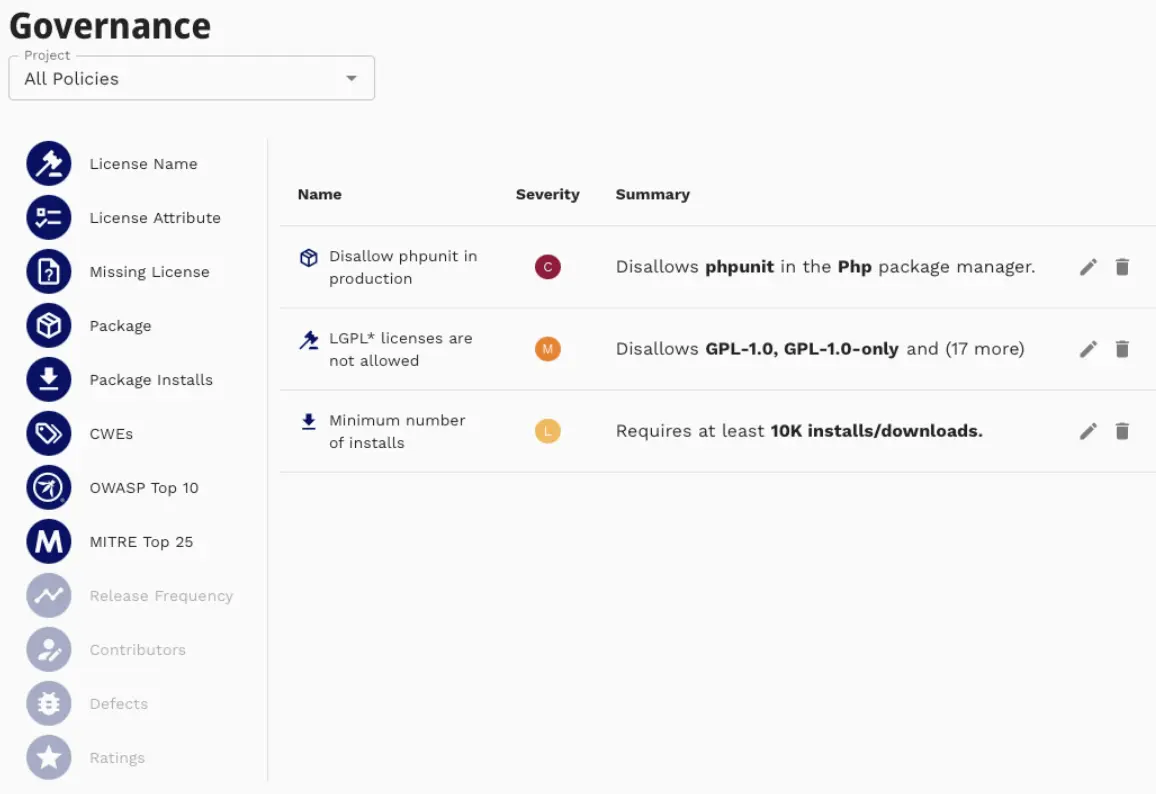The image size is (1156, 794).
Task: Open the disabled Defects policy category
Action: (x=48, y=703)
